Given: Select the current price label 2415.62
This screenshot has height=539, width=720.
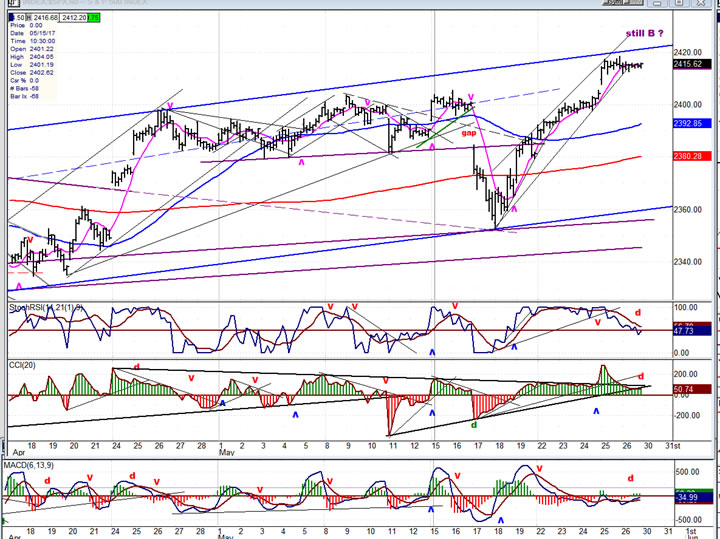Looking at the screenshot, I should (x=692, y=64).
